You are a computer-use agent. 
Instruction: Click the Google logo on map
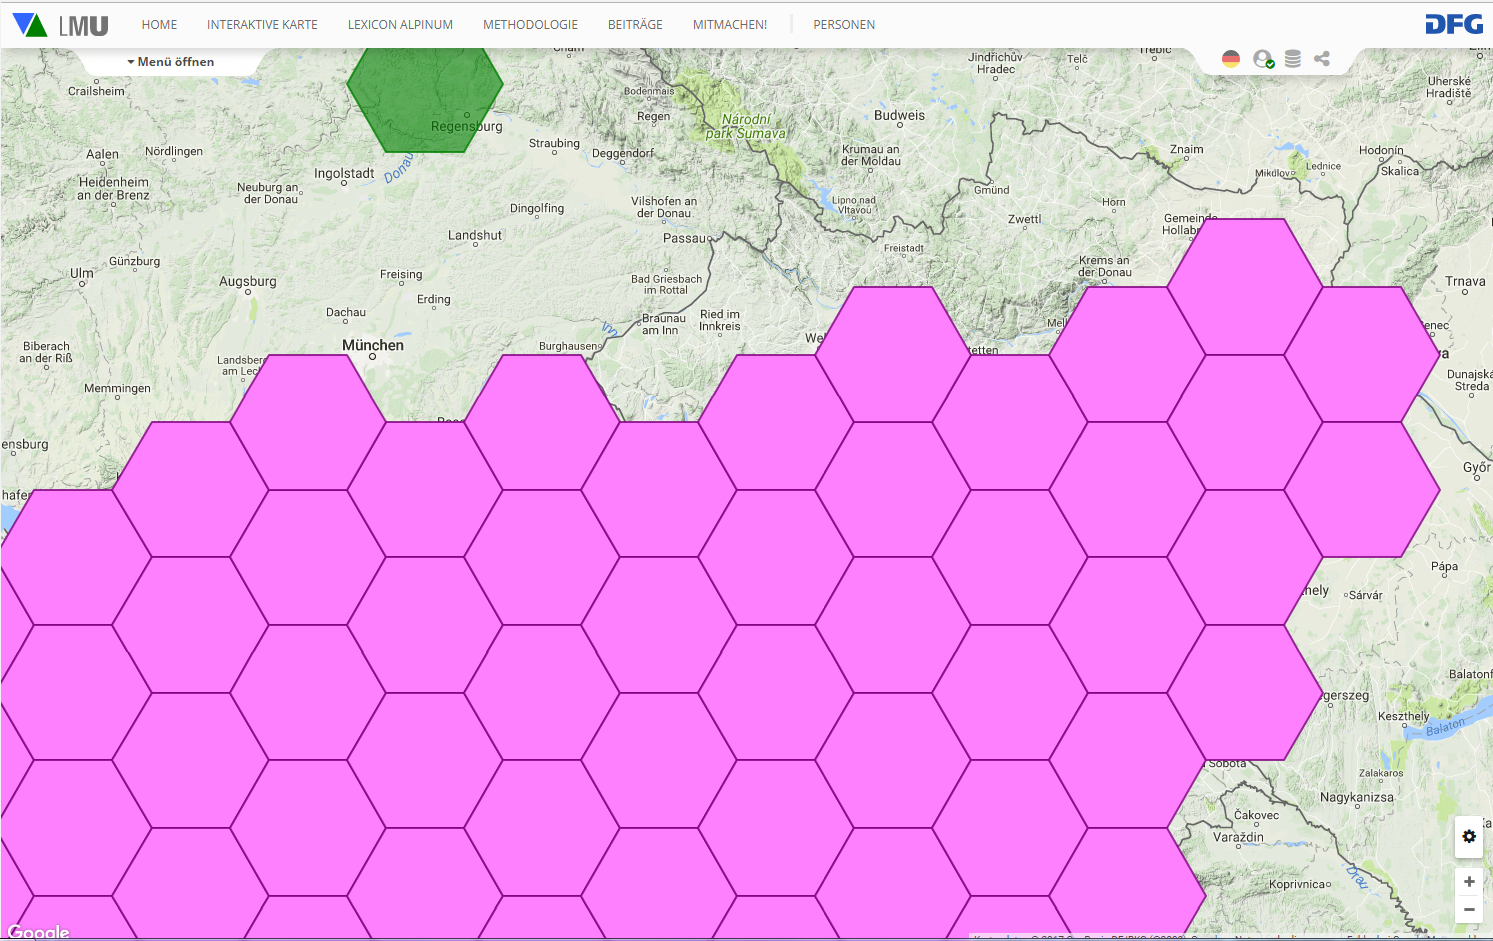[x=38, y=931]
